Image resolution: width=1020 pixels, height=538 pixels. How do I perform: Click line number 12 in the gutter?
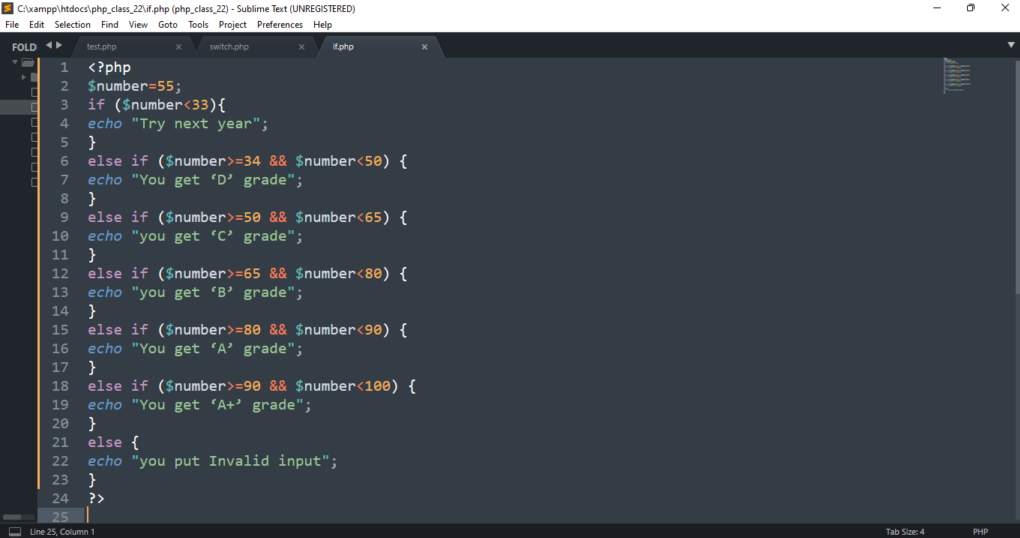tap(61, 274)
